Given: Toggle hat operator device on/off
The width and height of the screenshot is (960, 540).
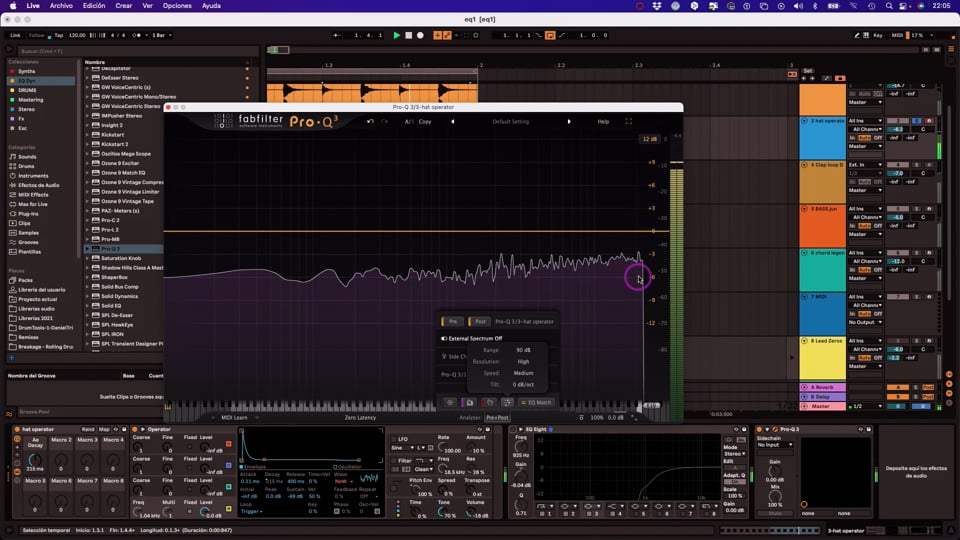Looking at the screenshot, I should coord(17,429).
